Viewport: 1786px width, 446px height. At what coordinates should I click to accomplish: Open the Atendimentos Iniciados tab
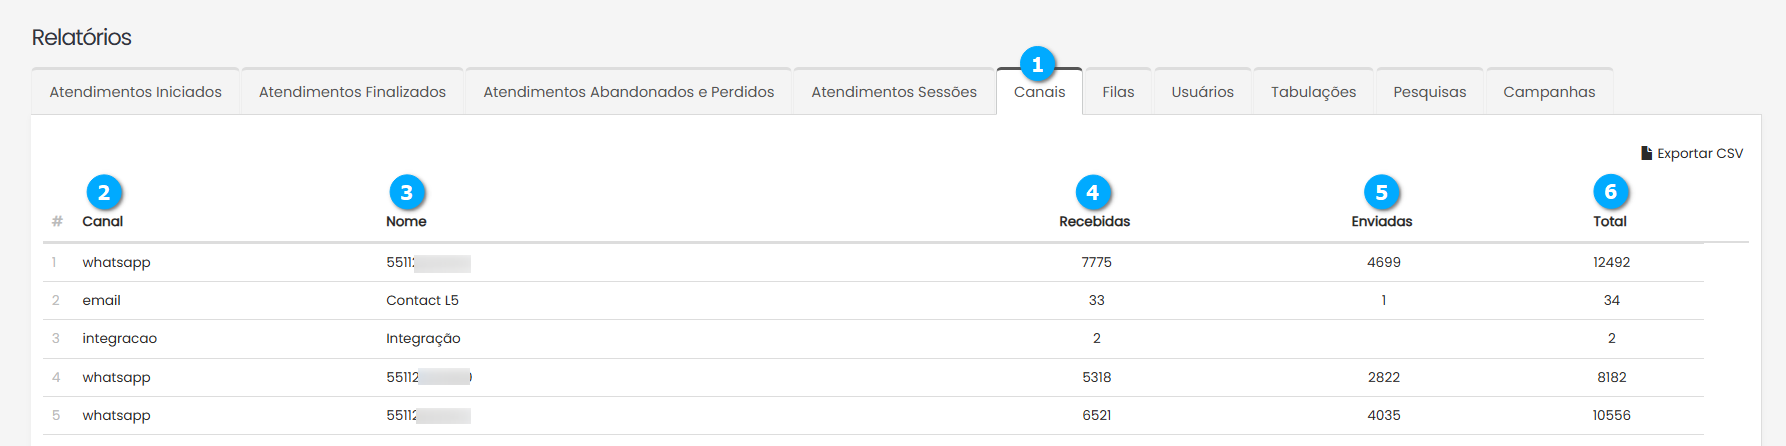(x=136, y=92)
